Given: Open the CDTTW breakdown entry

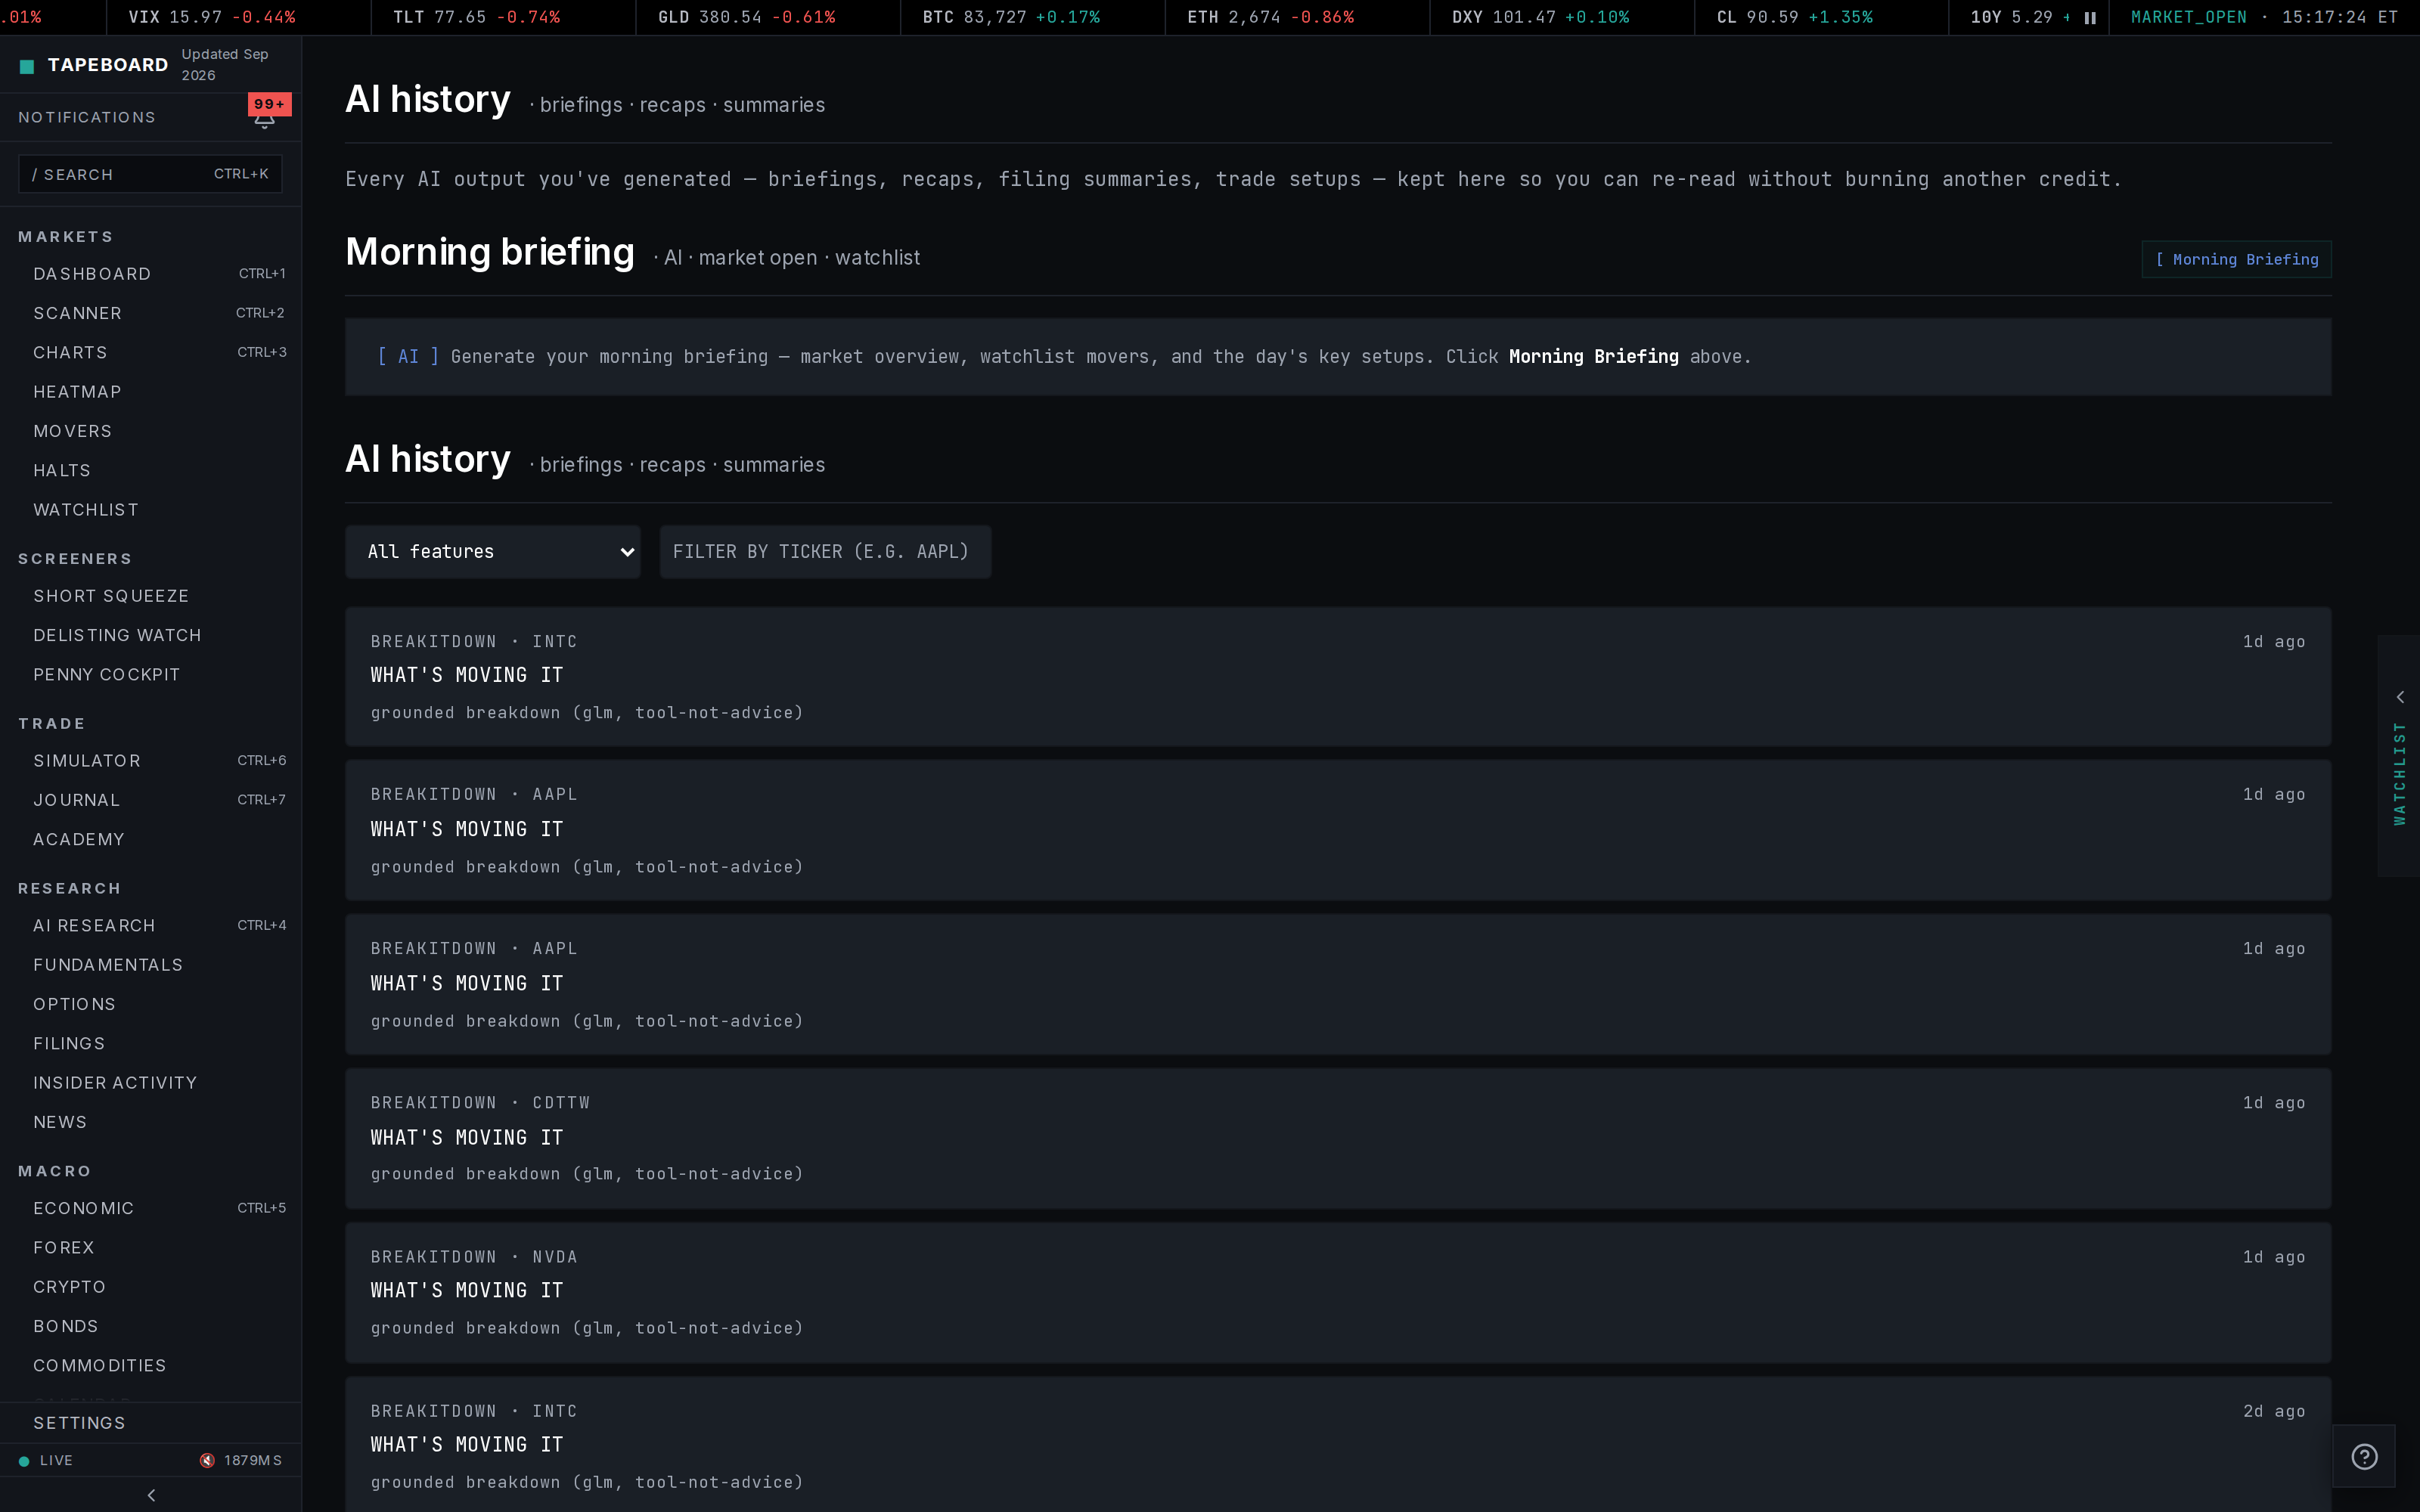Looking at the screenshot, I should (x=1338, y=1138).
